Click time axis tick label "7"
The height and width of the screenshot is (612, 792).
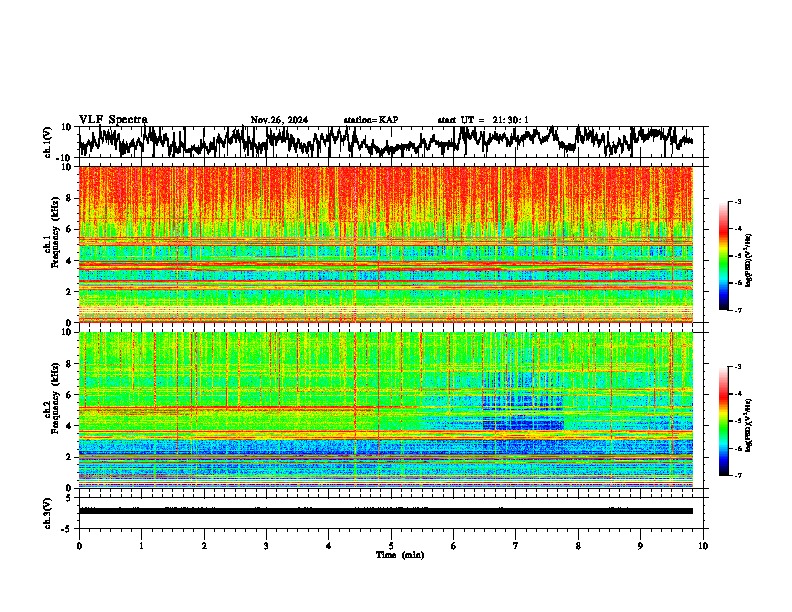point(516,546)
